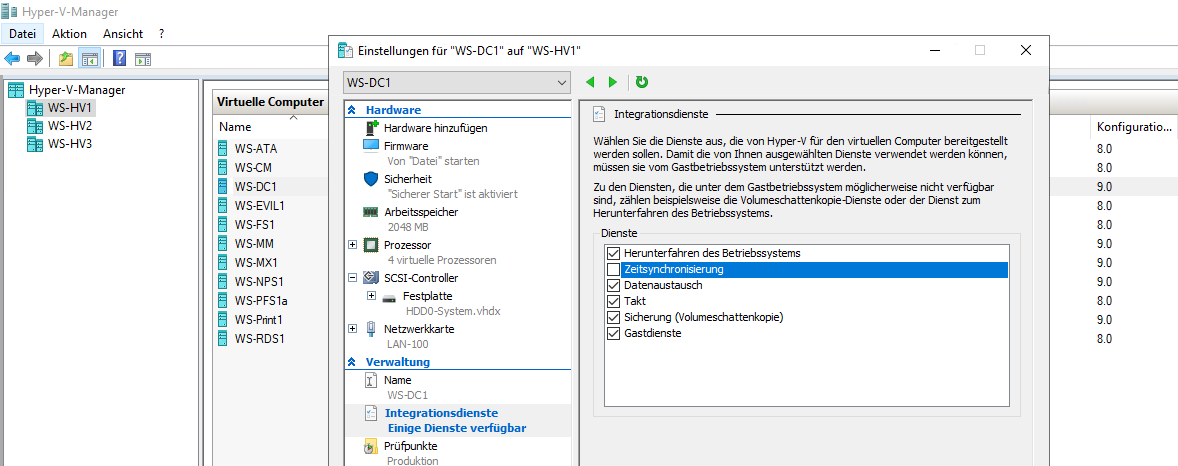Select WS-EVIL1 in the virtual computer list
The image size is (1178, 466).
pyautogui.click(x=259, y=205)
